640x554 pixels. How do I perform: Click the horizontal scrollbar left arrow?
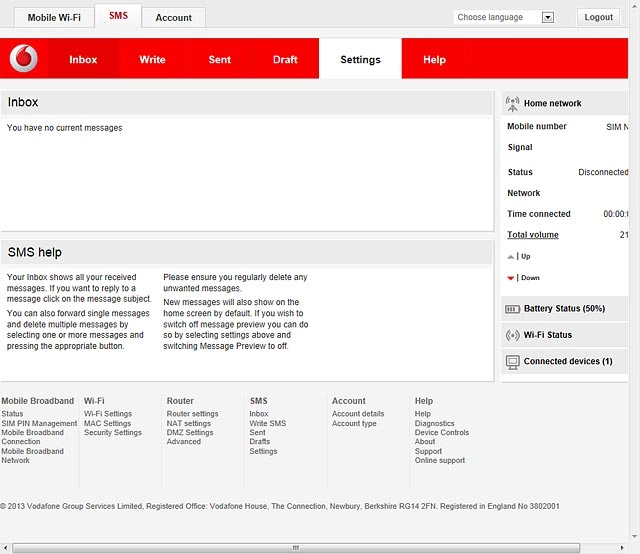(x=5, y=548)
